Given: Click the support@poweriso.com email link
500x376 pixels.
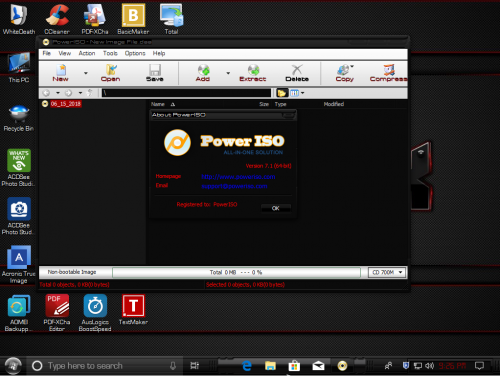Looking at the screenshot, I should pyautogui.click(x=234, y=186).
